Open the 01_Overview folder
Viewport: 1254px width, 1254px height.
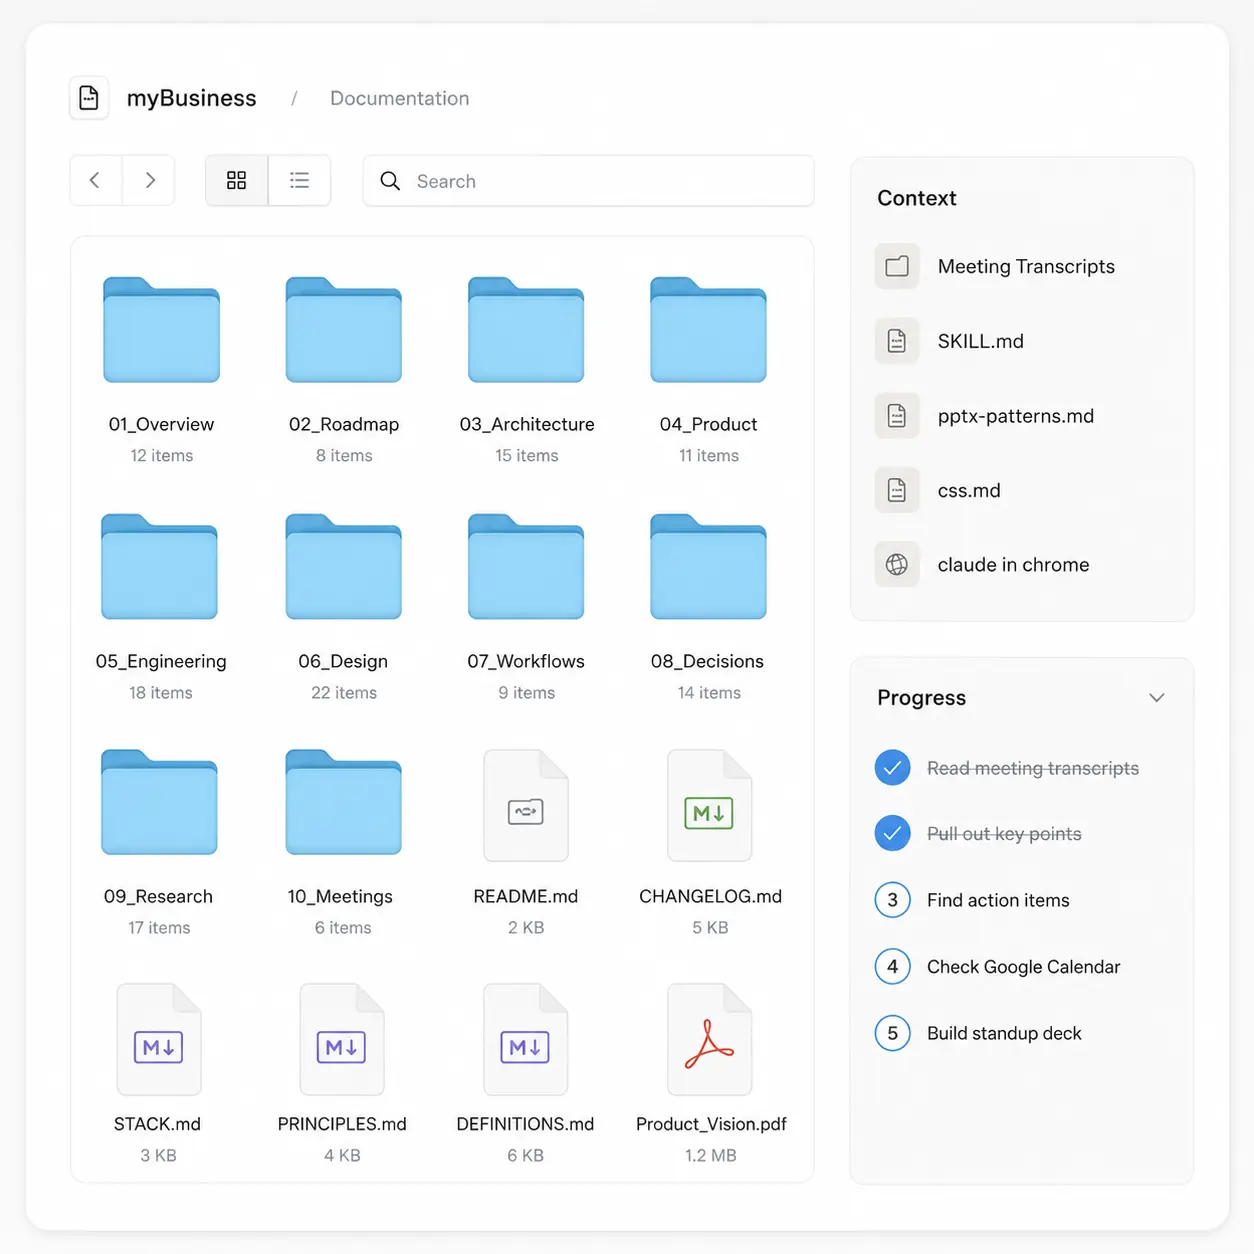coord(161,330)
